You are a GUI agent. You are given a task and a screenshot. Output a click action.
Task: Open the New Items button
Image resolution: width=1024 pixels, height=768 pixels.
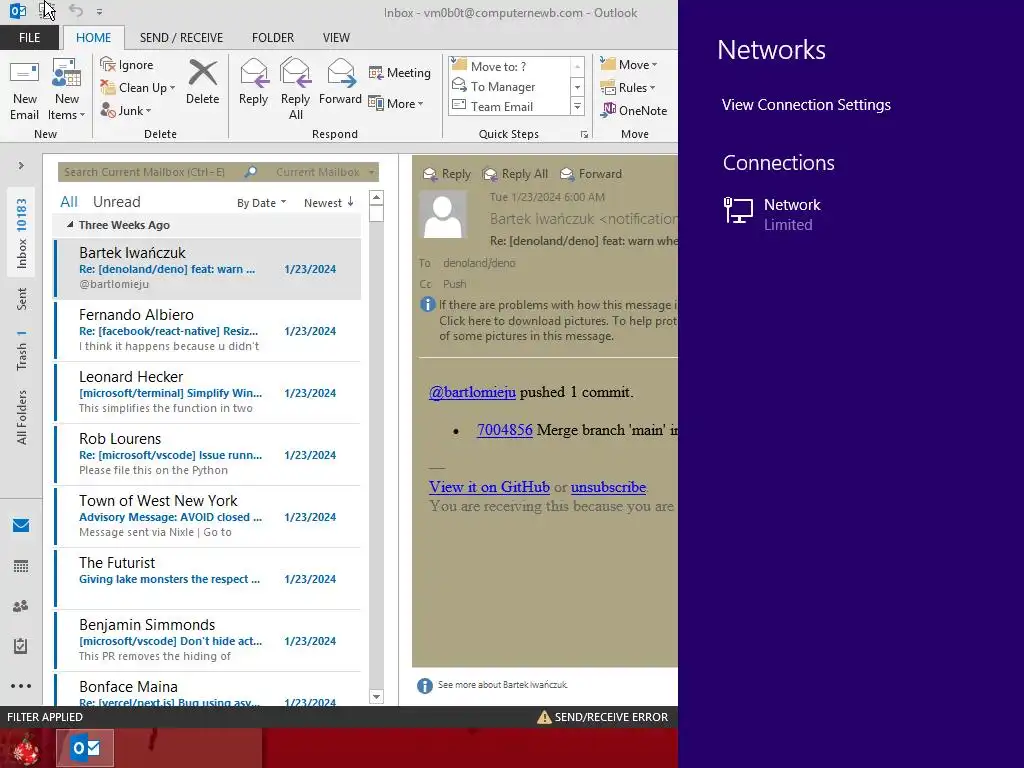[67, 90]
